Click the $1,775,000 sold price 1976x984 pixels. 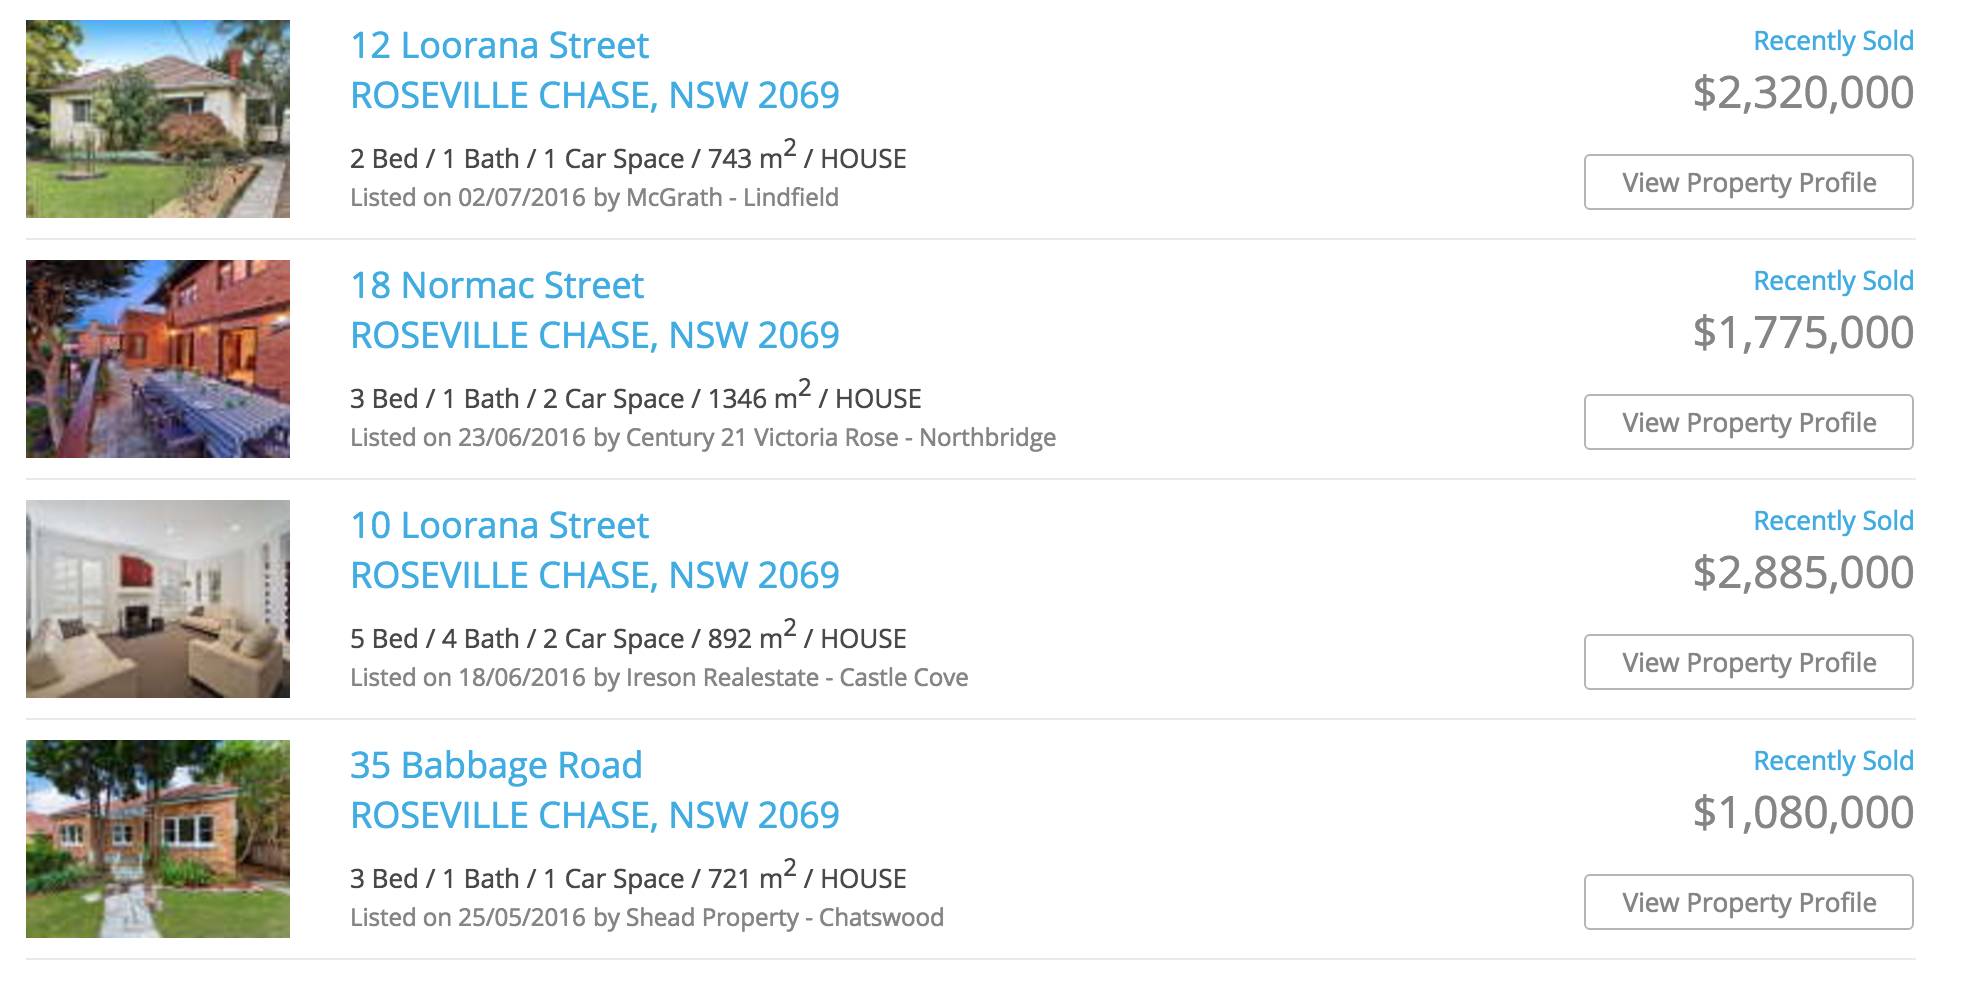(x=1803, y=332)
